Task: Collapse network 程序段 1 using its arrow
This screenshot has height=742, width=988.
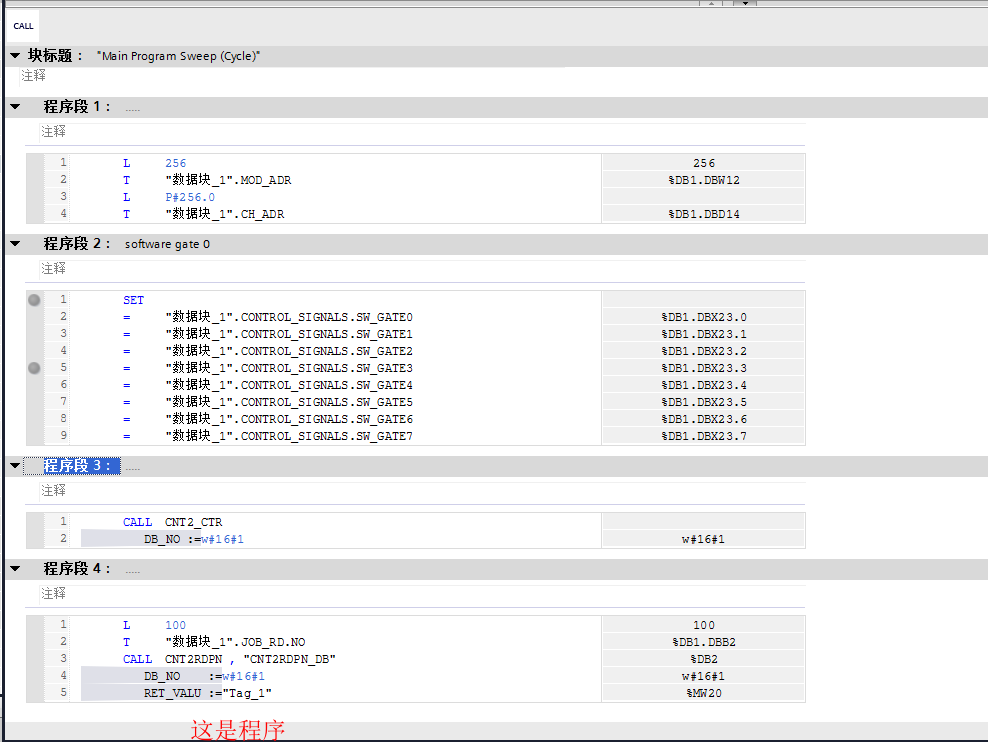Action: click(x=14, y=107)
